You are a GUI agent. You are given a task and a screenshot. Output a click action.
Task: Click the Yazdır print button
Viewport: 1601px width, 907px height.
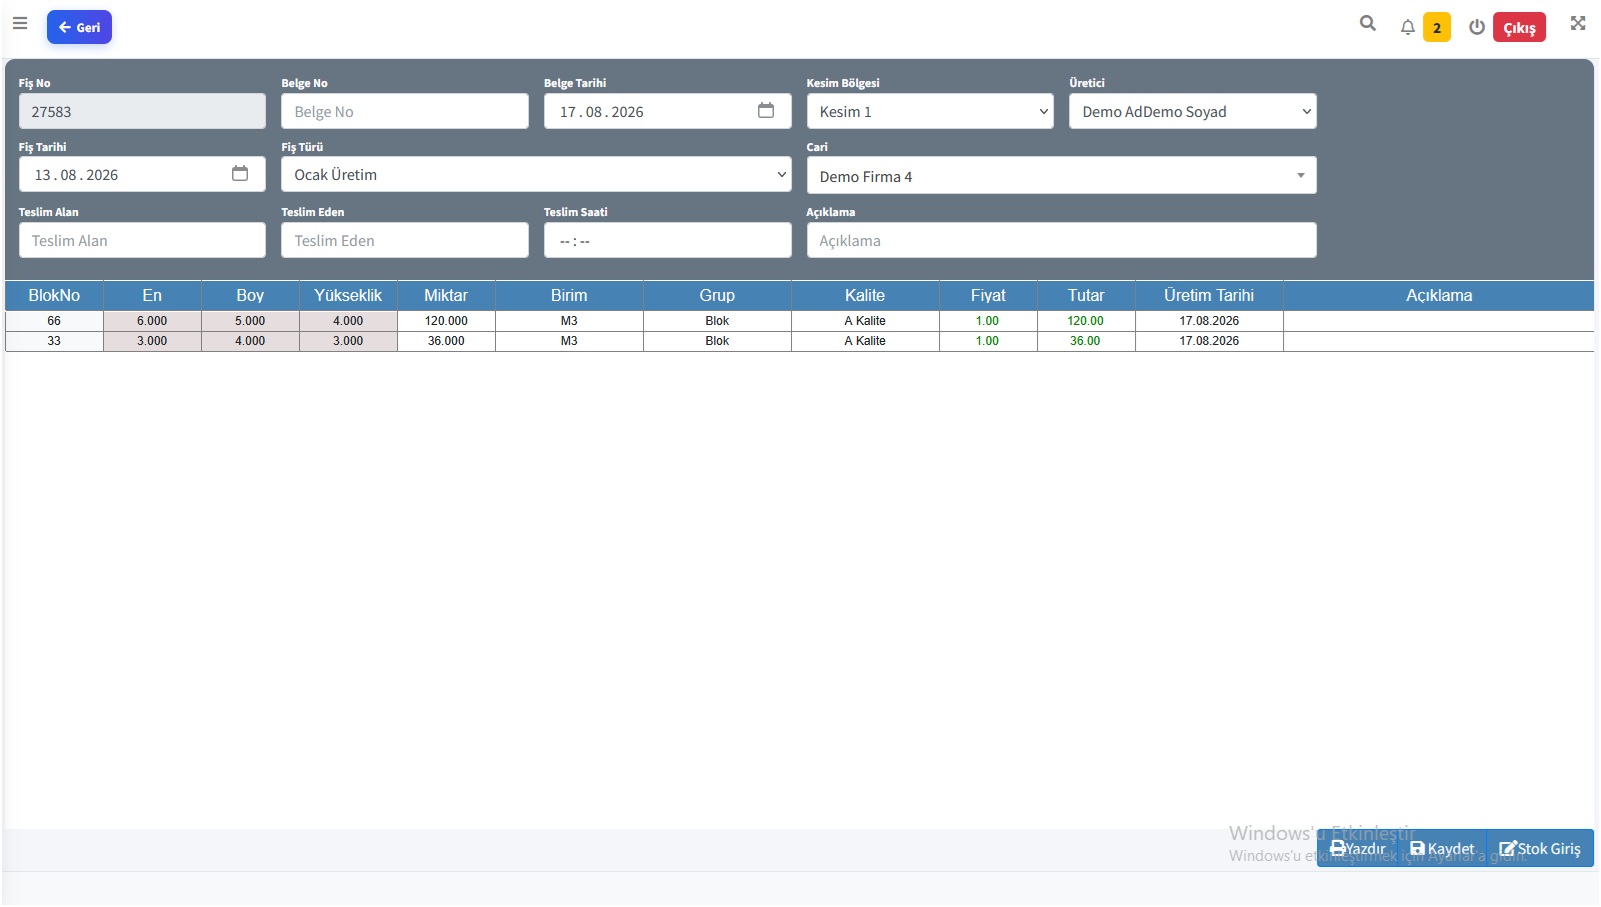[x=1357, y=848]
